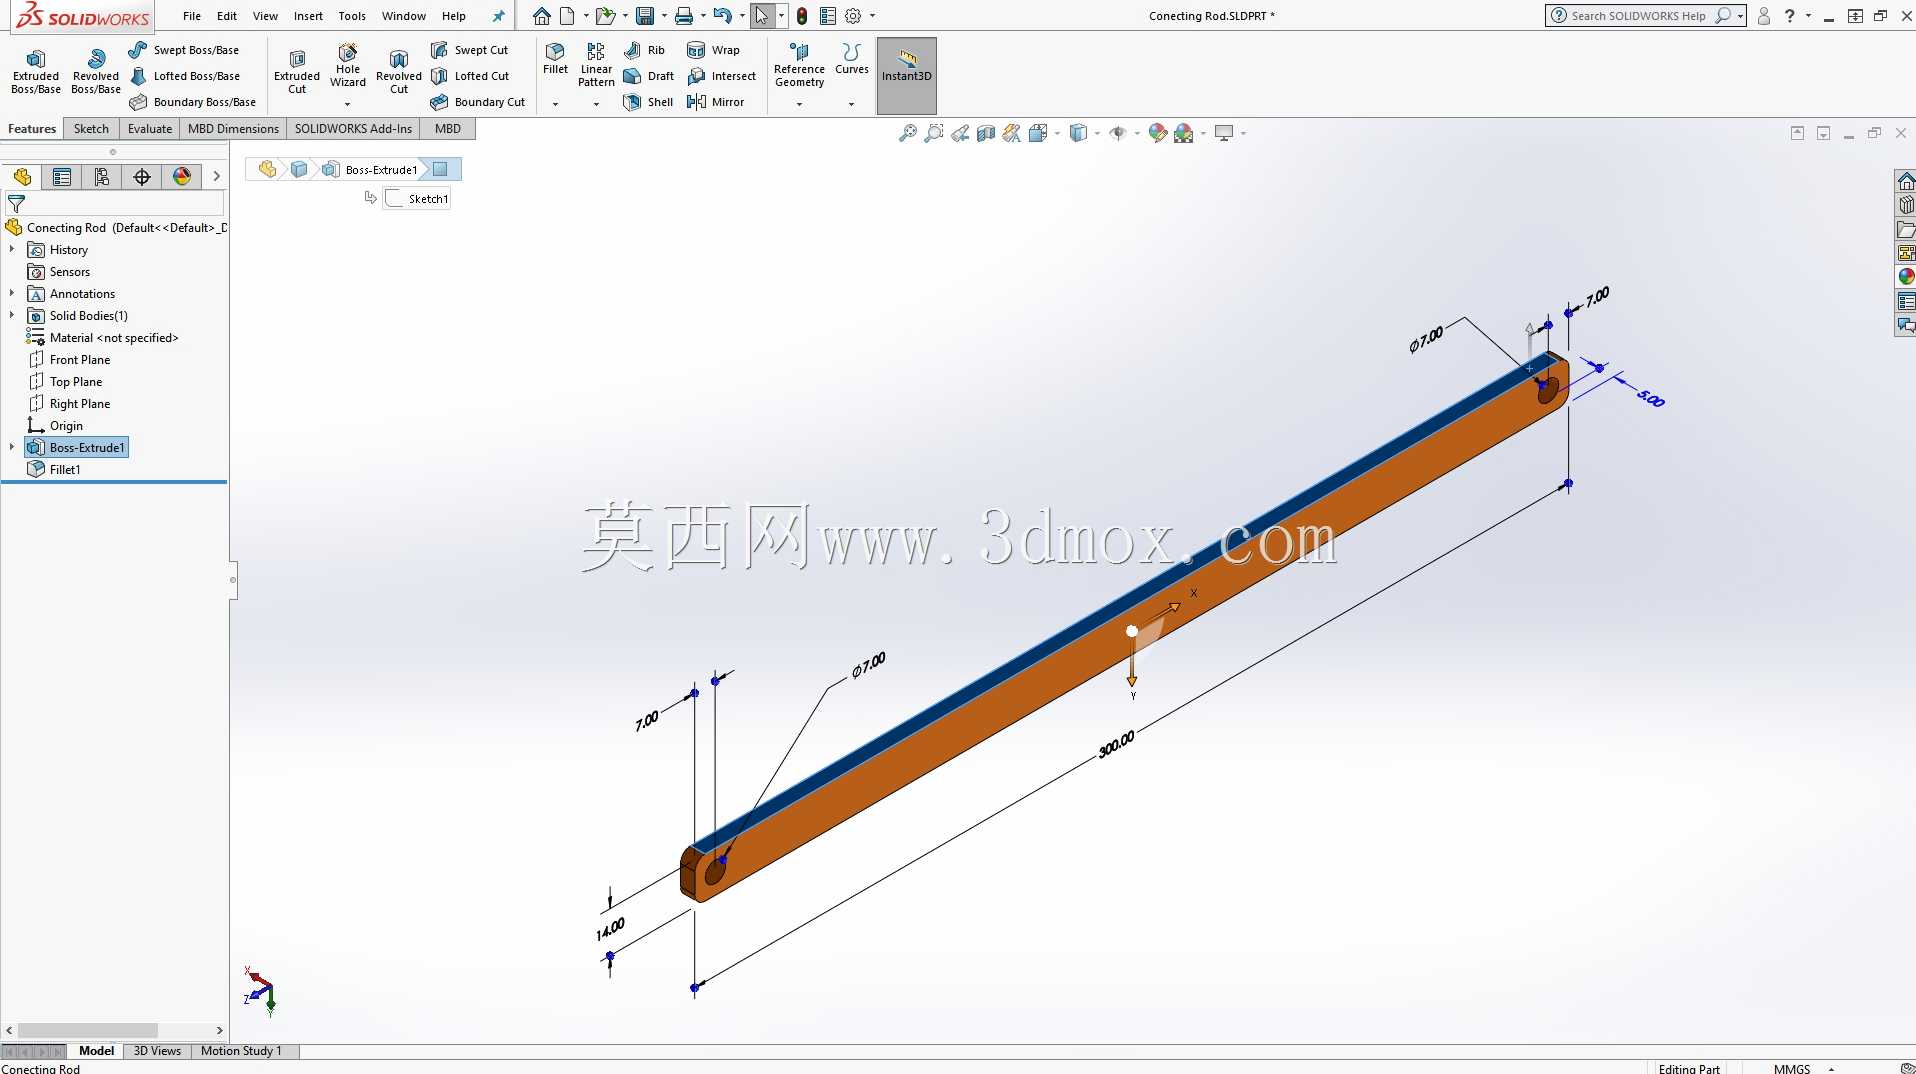Switch to the Evaluate tab
The image size is (1916, 1074).
(x=150, y=129)
